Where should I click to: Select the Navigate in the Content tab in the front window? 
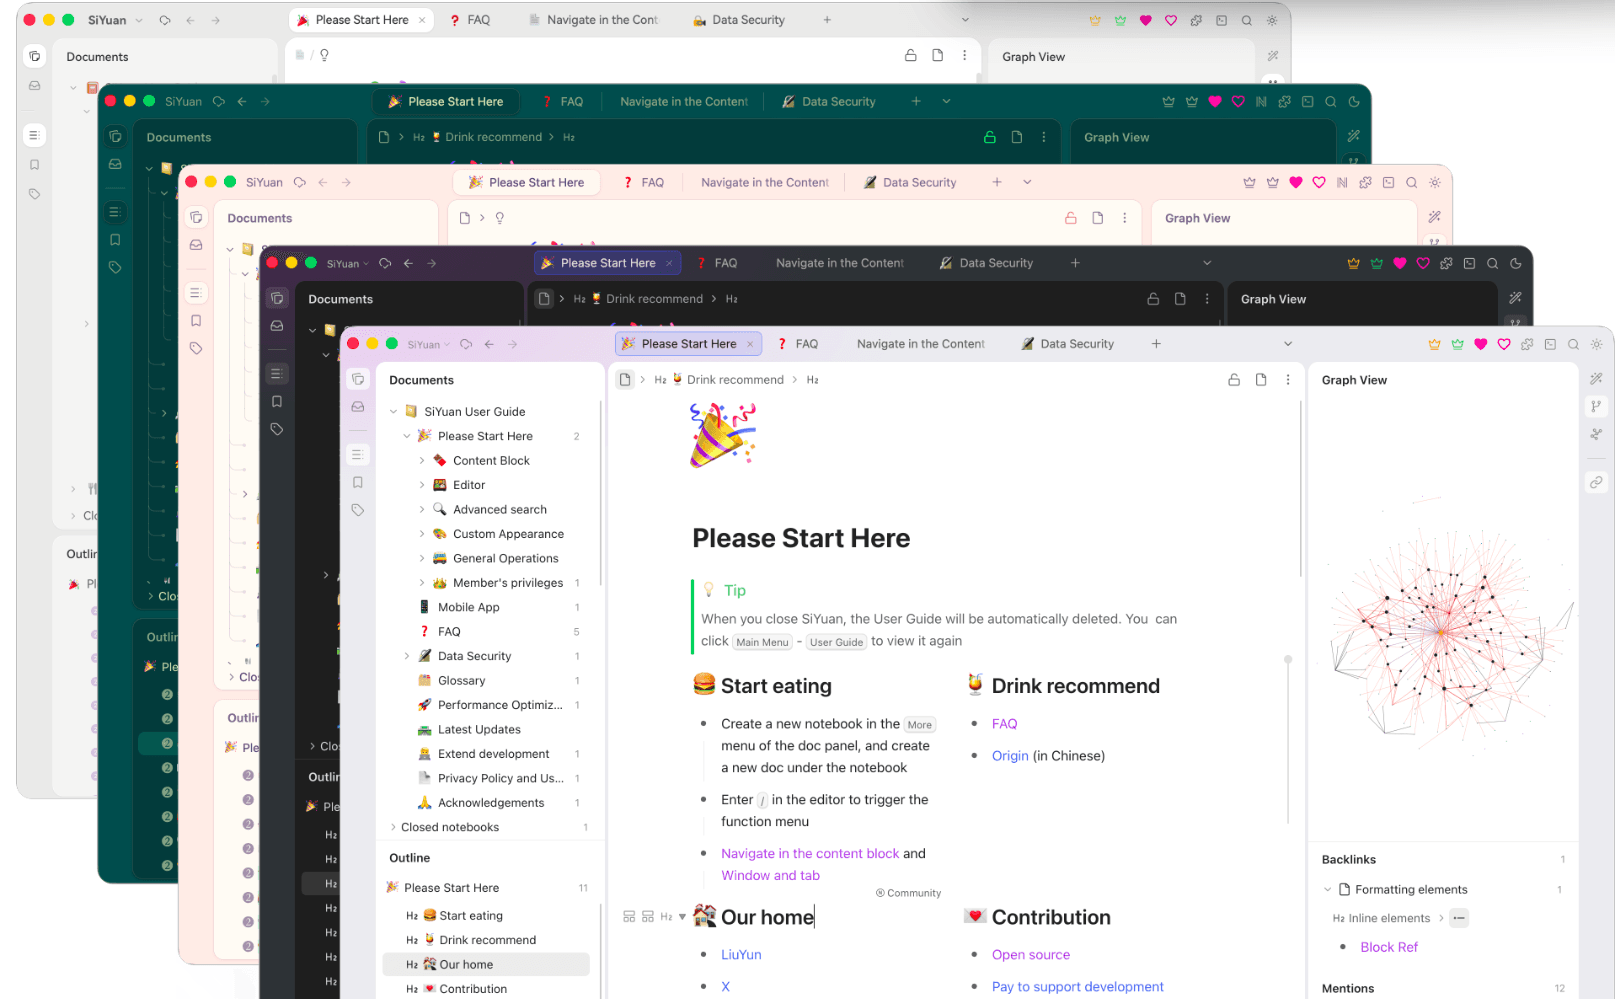click(x=920, y=344)
